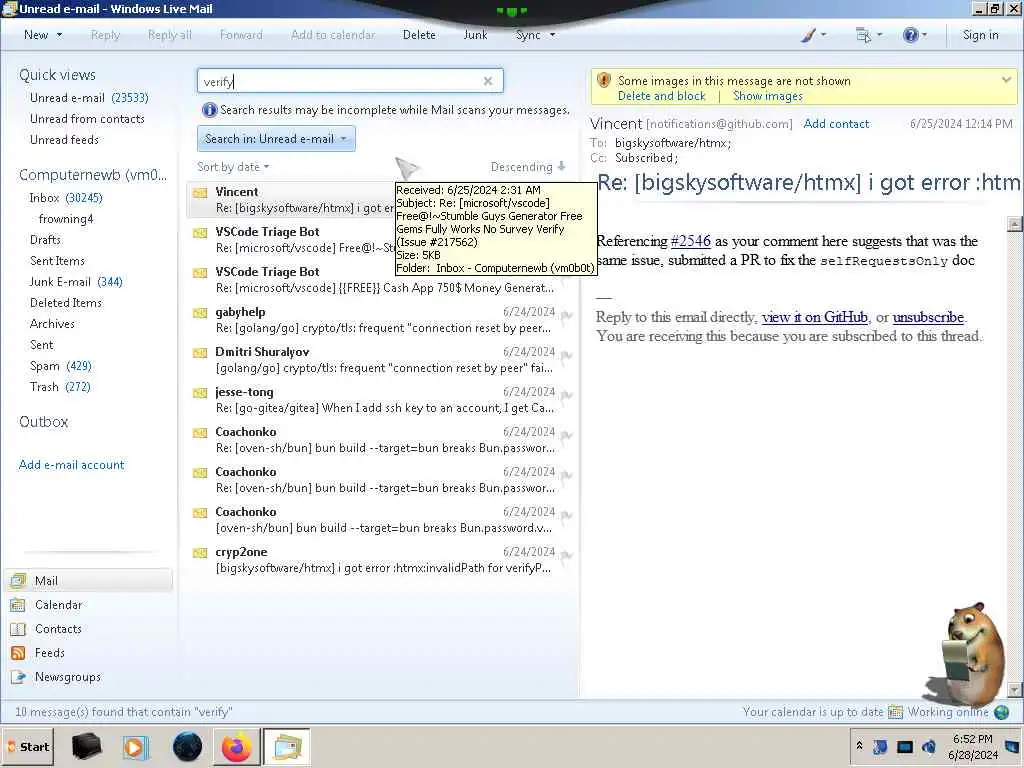This screenshot has width=1024, height=768.
Task: Click the envelope icon for Vincent message
Action: (200, 193)
